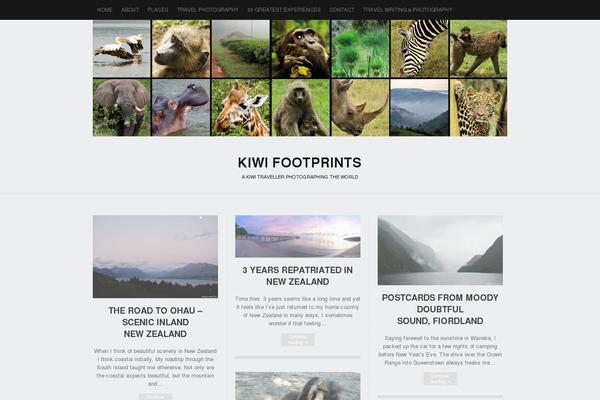Open the 3 Years Repatriated post title
600x400 pixels.
pyautogui.click(x=298, y=276)
